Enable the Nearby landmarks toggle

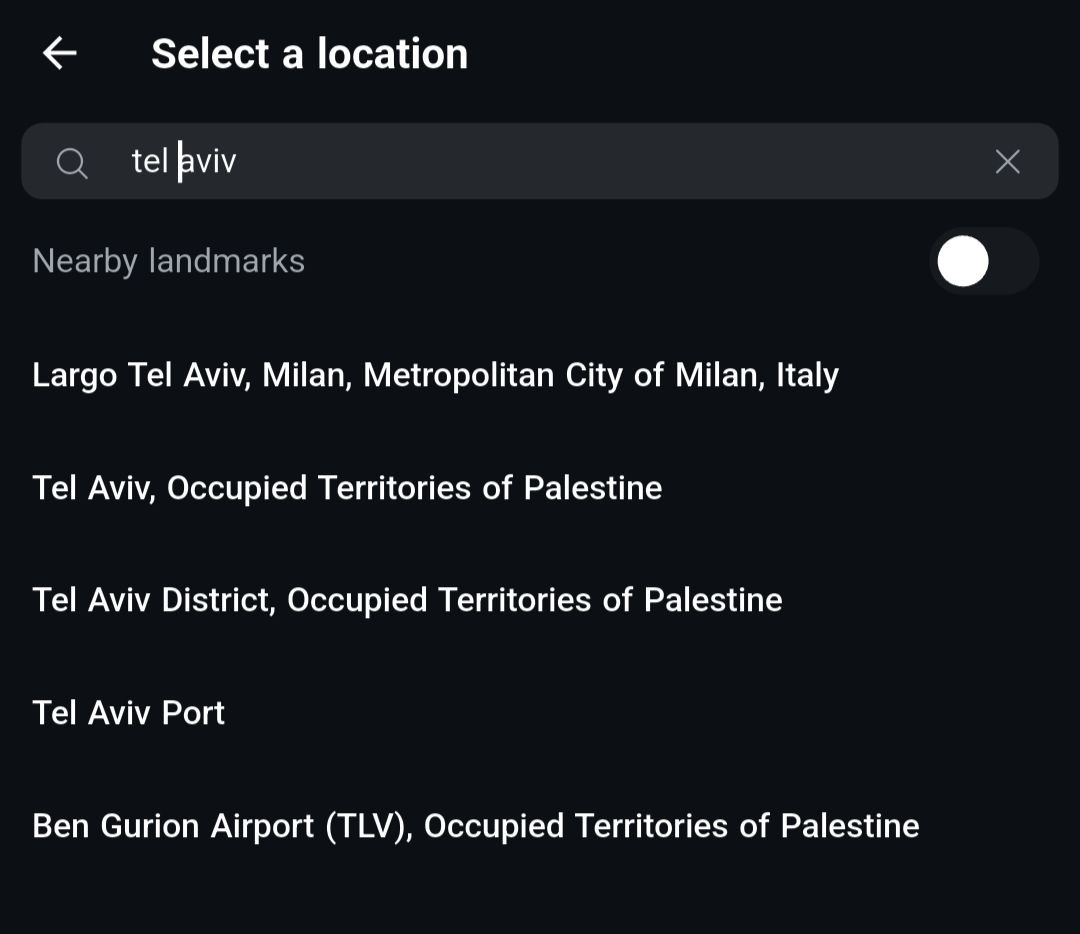(x=984, y=261)
